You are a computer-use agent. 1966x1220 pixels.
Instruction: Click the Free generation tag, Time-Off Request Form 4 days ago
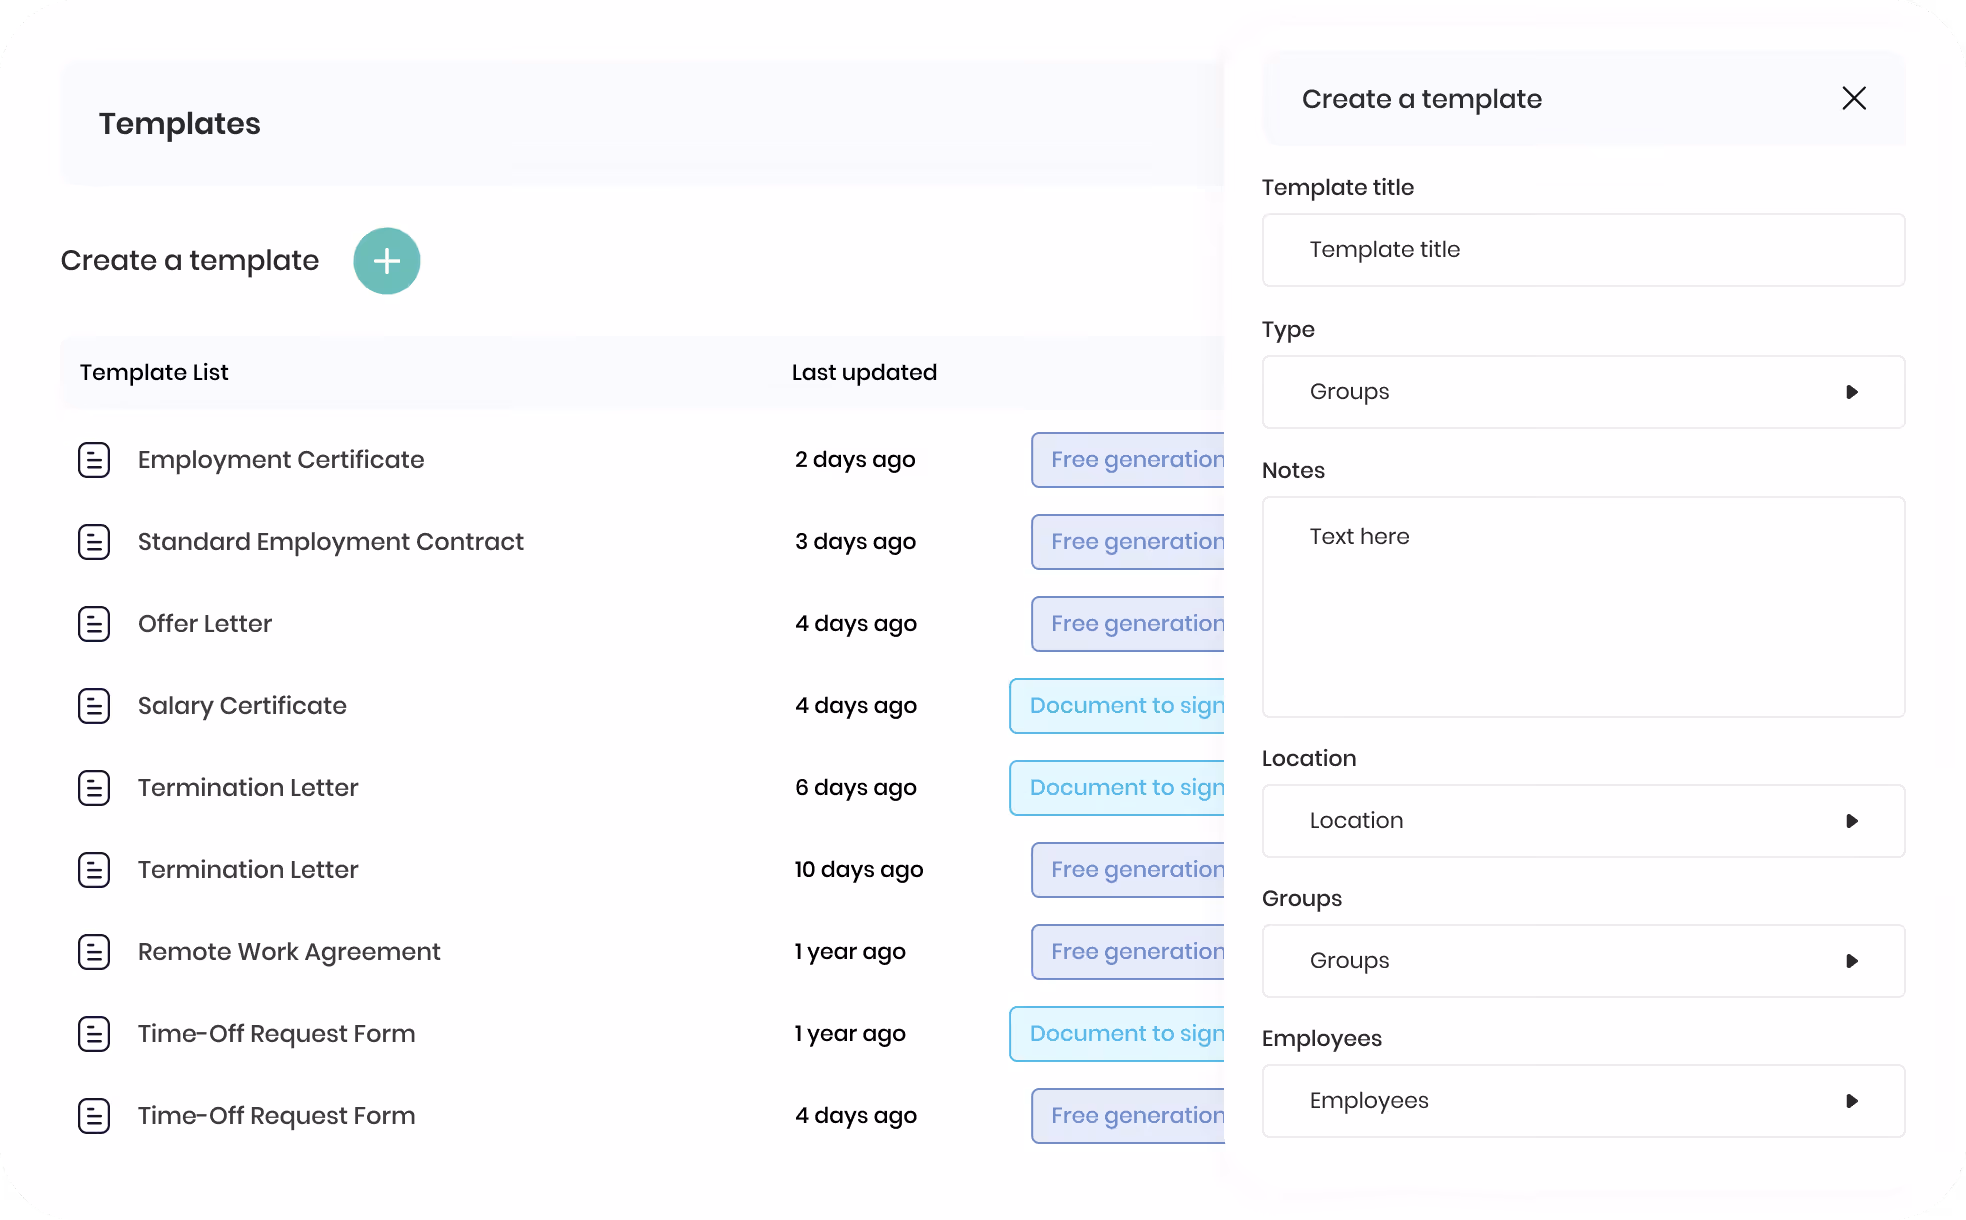[1128, 1116]
